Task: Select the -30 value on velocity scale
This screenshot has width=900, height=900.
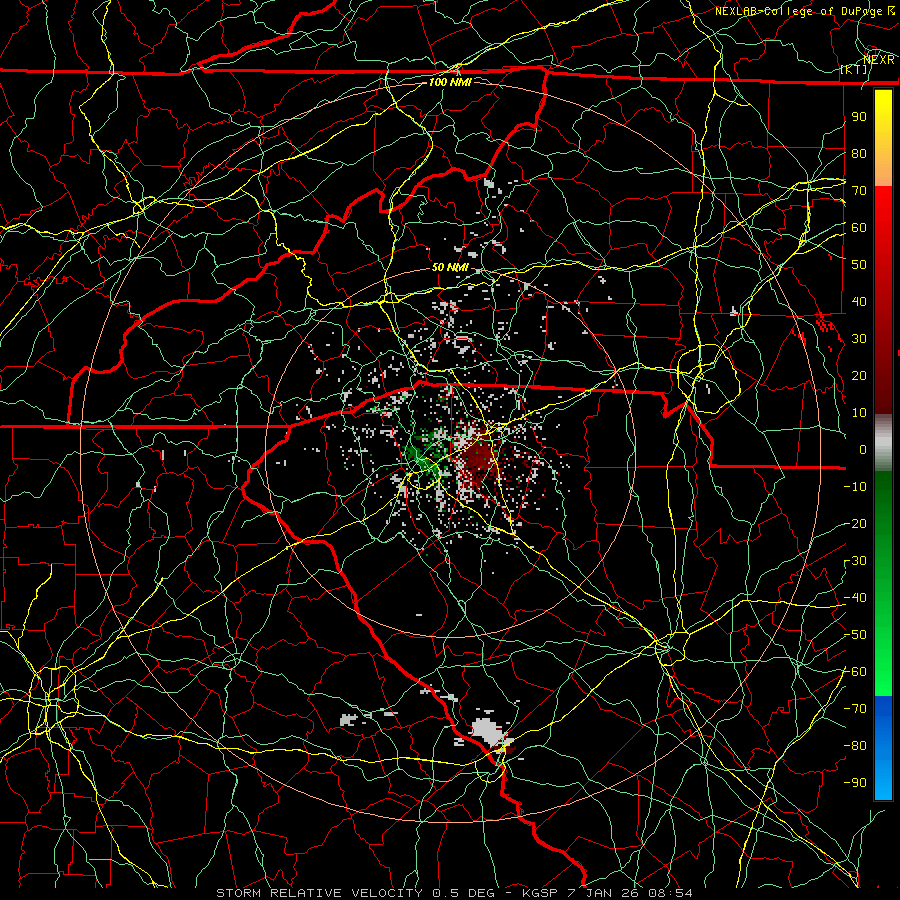Action: coord(855,561)
